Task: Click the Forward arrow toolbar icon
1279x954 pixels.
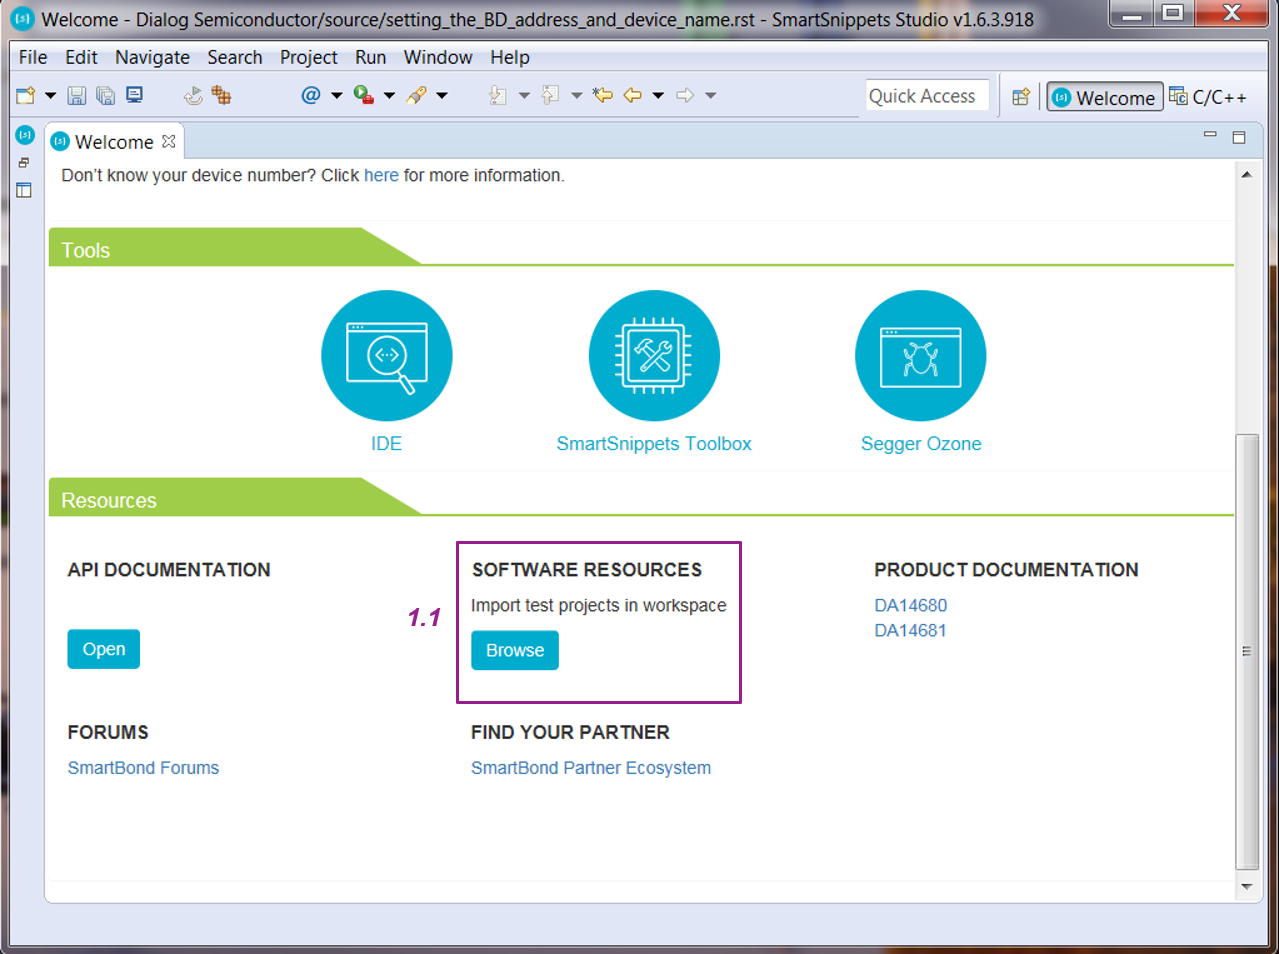Action: pyautogui.click(x=685, y=95)
